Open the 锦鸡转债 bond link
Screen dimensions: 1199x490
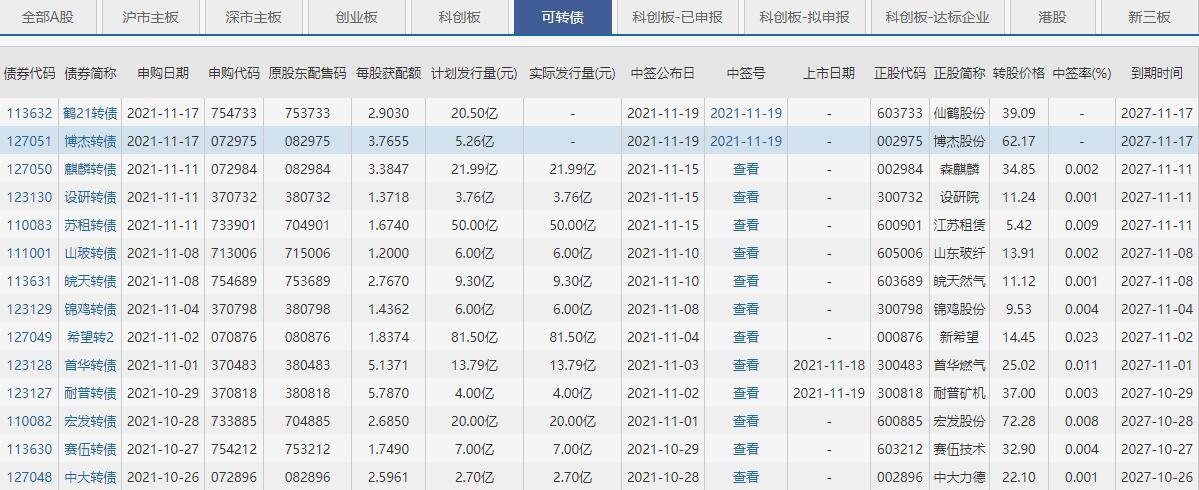pos(91,310)
